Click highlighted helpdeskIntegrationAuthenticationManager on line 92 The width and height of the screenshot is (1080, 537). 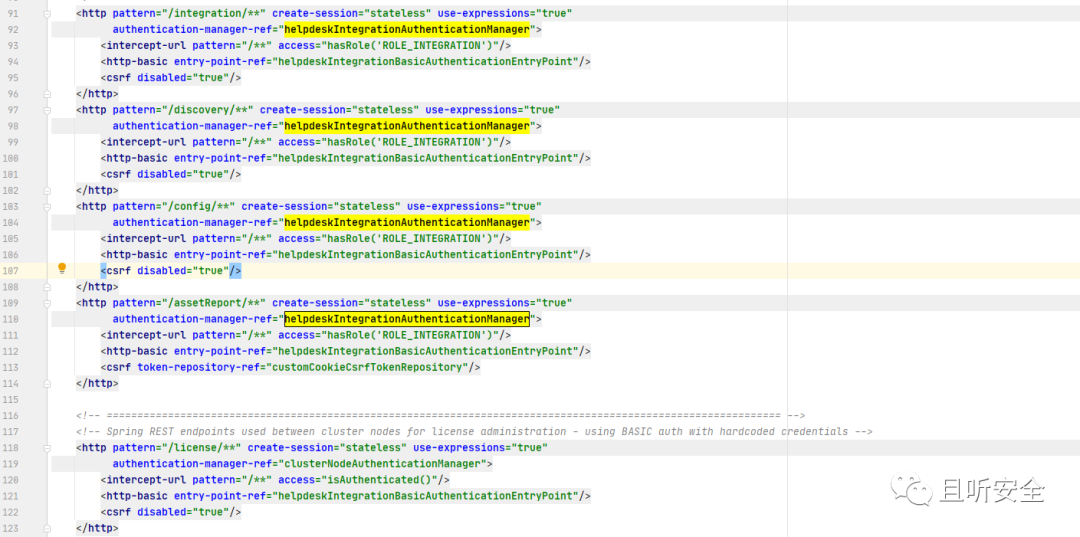407,30
